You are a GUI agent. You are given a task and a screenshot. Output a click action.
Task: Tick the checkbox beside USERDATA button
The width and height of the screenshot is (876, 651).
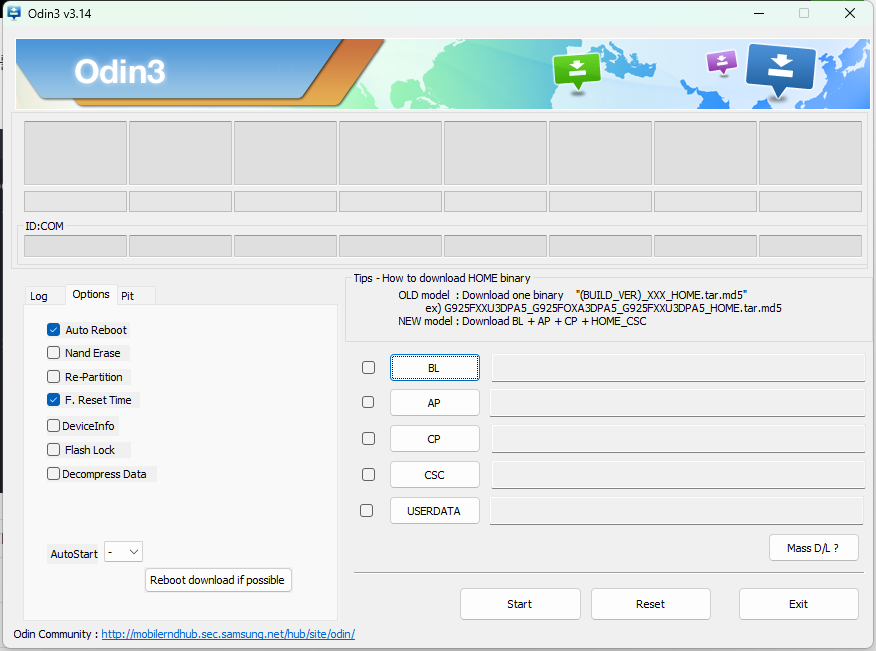367,511
